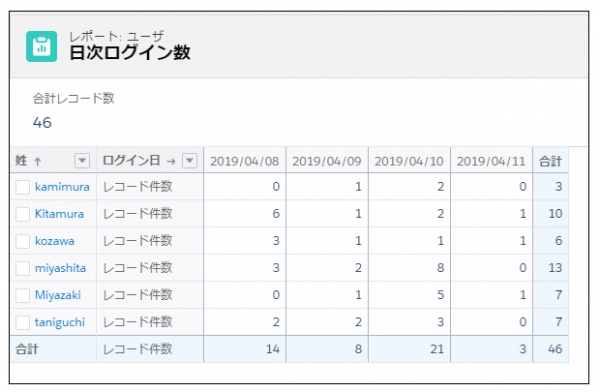Click kozawa's total value 6
The height and width of the screenshot is (392, 600).
[559, 241]
